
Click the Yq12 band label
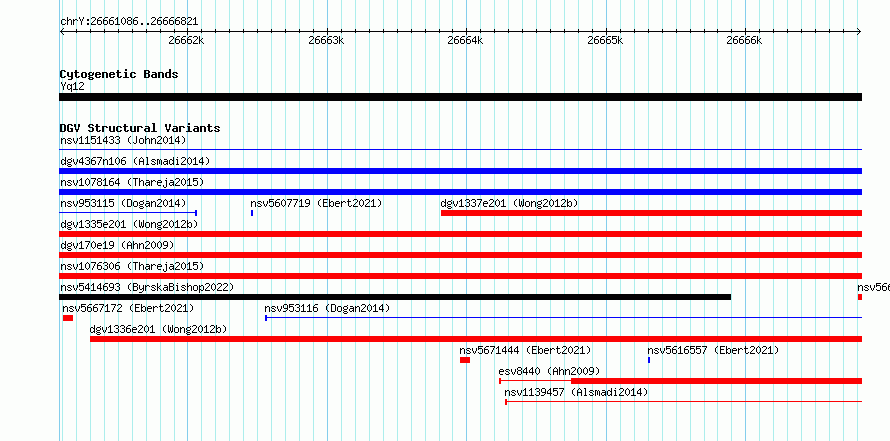pyautogui.click(x=72, y=87)
